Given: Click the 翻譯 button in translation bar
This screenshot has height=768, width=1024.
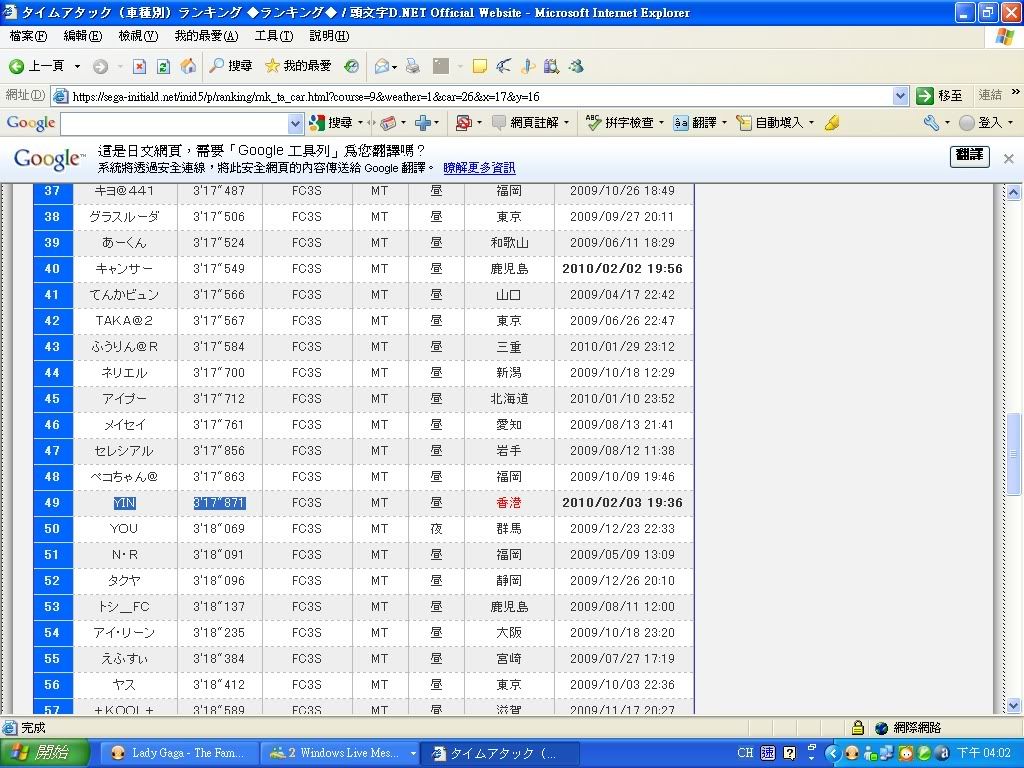Looking at the screenshot, I should click(969, 155).
